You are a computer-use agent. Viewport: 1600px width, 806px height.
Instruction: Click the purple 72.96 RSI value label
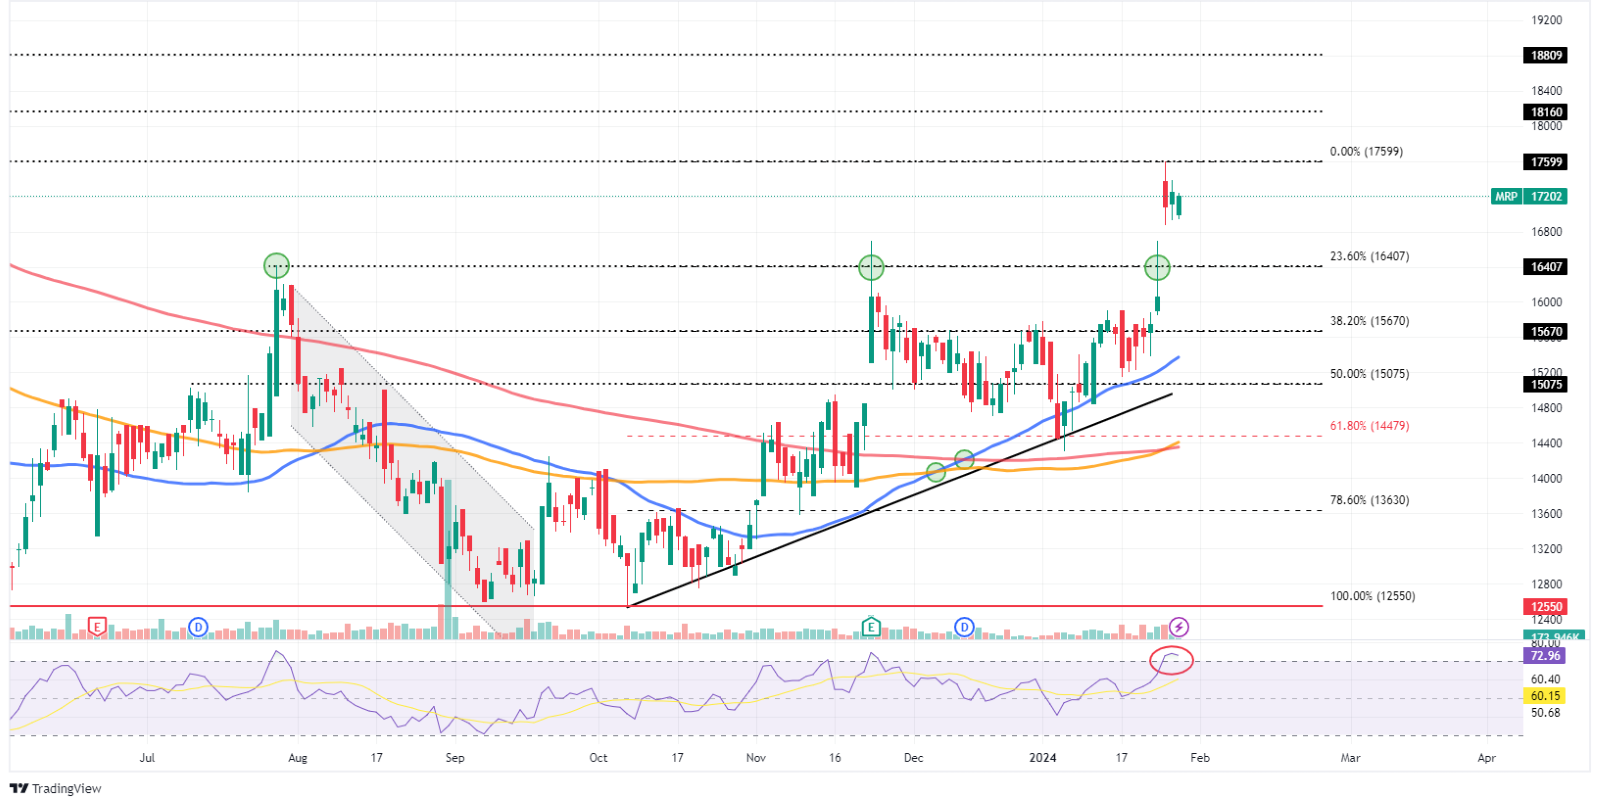point(1545,656)
